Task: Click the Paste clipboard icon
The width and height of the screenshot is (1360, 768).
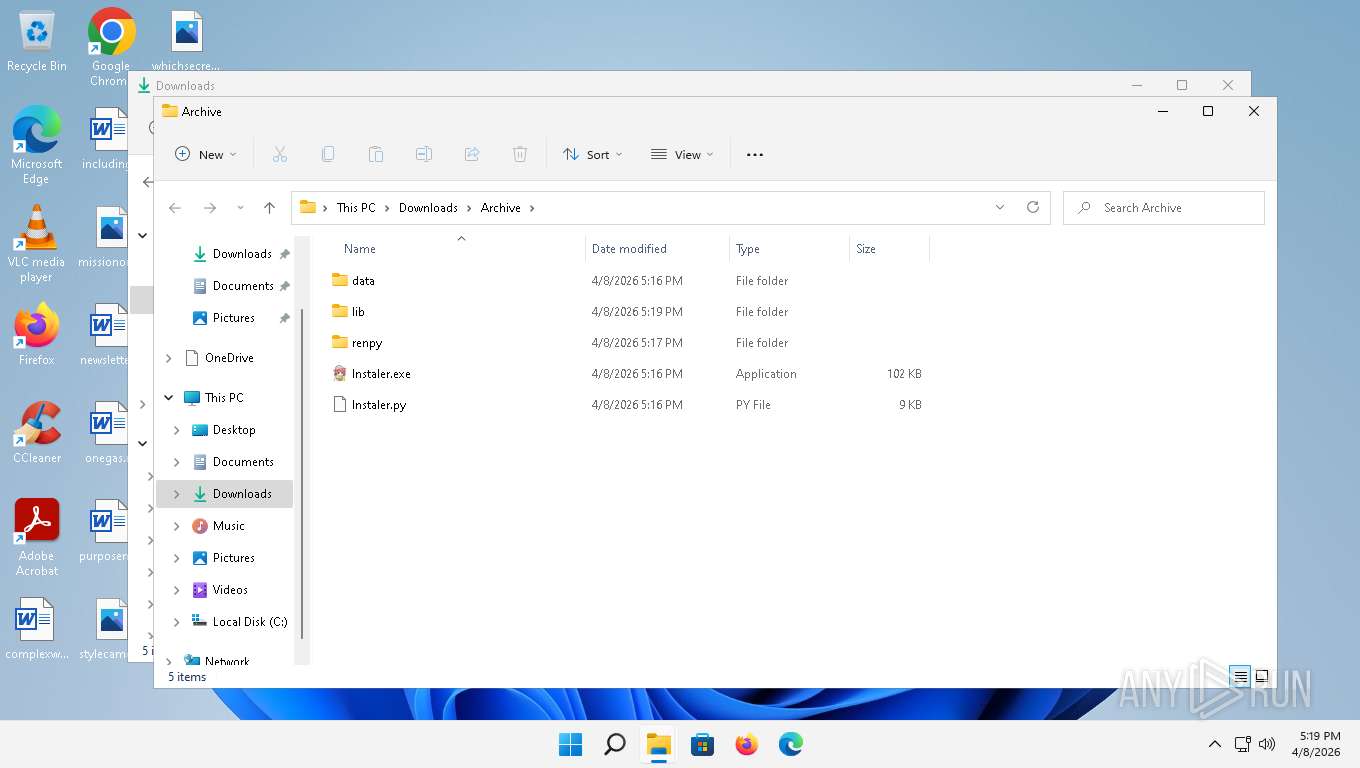Action: [376, 154]
